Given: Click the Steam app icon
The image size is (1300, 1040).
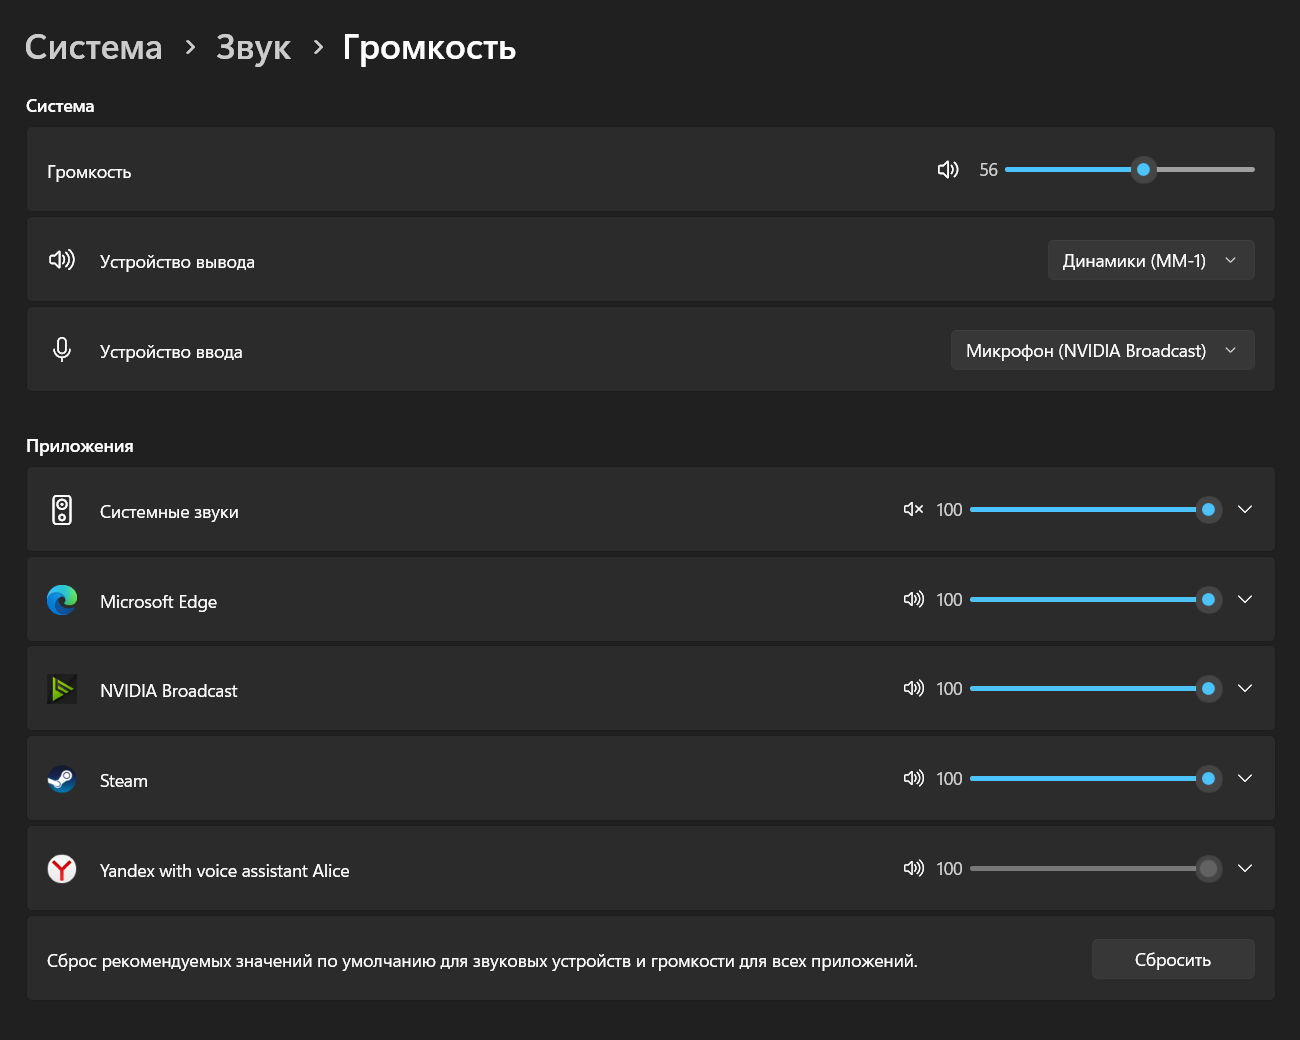Looking at the screenshot, I should (62, 779).
